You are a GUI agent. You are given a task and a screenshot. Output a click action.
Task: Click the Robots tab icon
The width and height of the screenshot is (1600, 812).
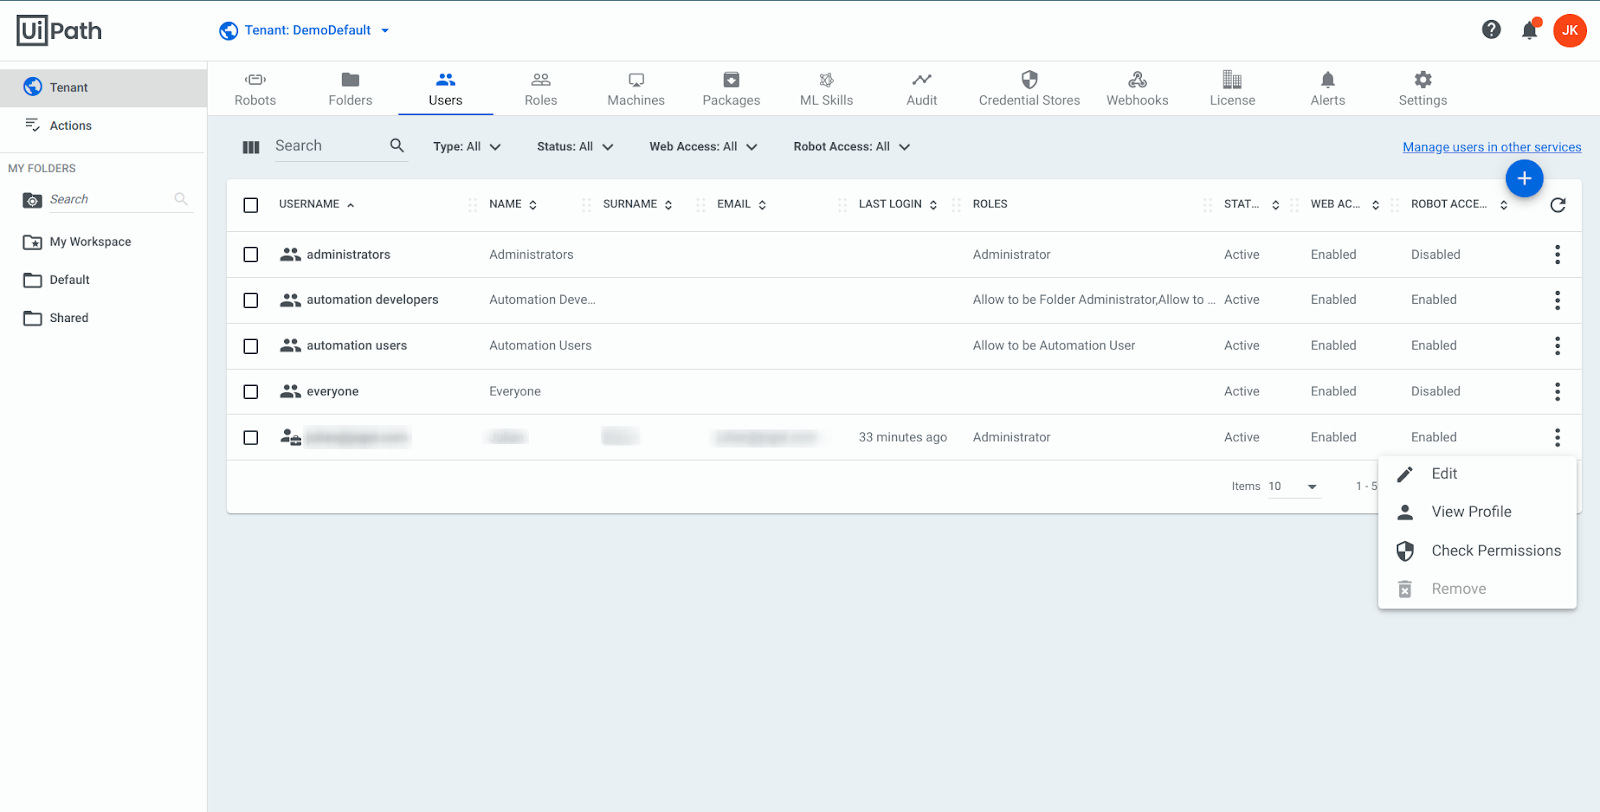click(255, 79)
